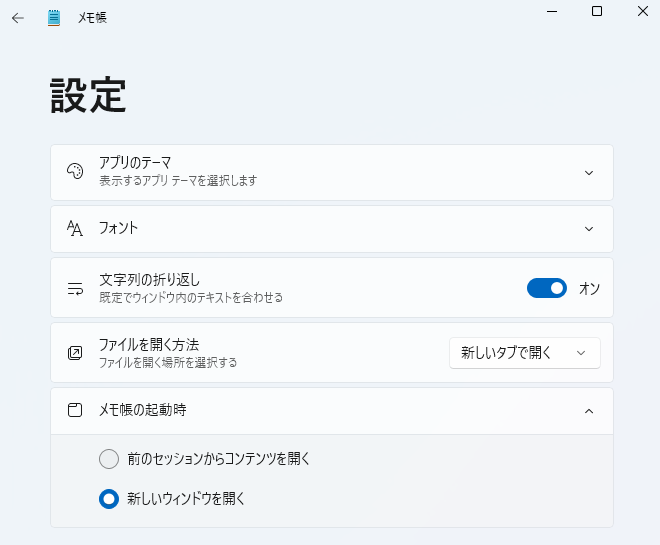Select 新しいウィンドウを開く radio button
Screen dimensions: 660x545
109,498
